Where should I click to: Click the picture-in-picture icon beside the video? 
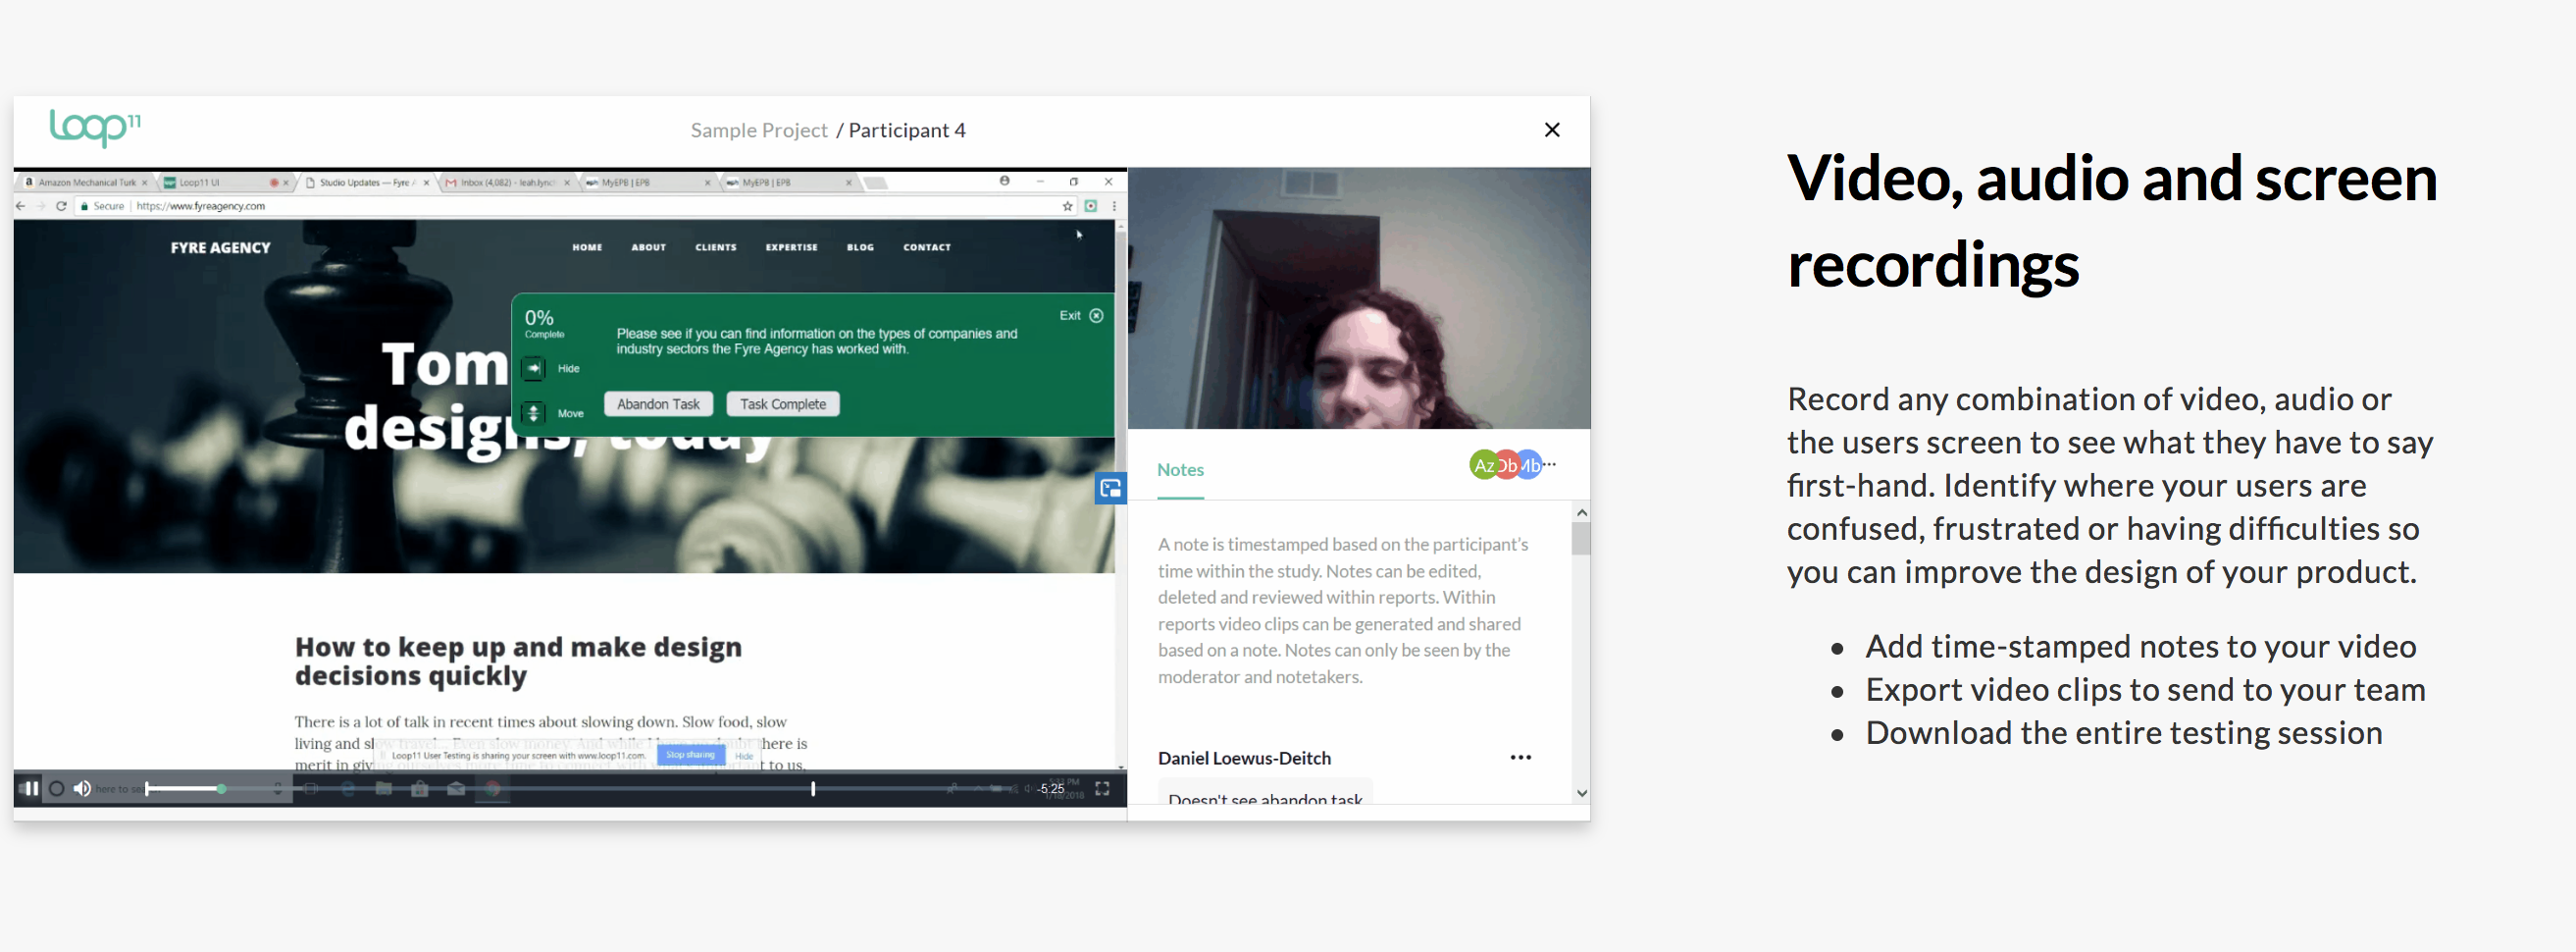tap(1111, 488)
